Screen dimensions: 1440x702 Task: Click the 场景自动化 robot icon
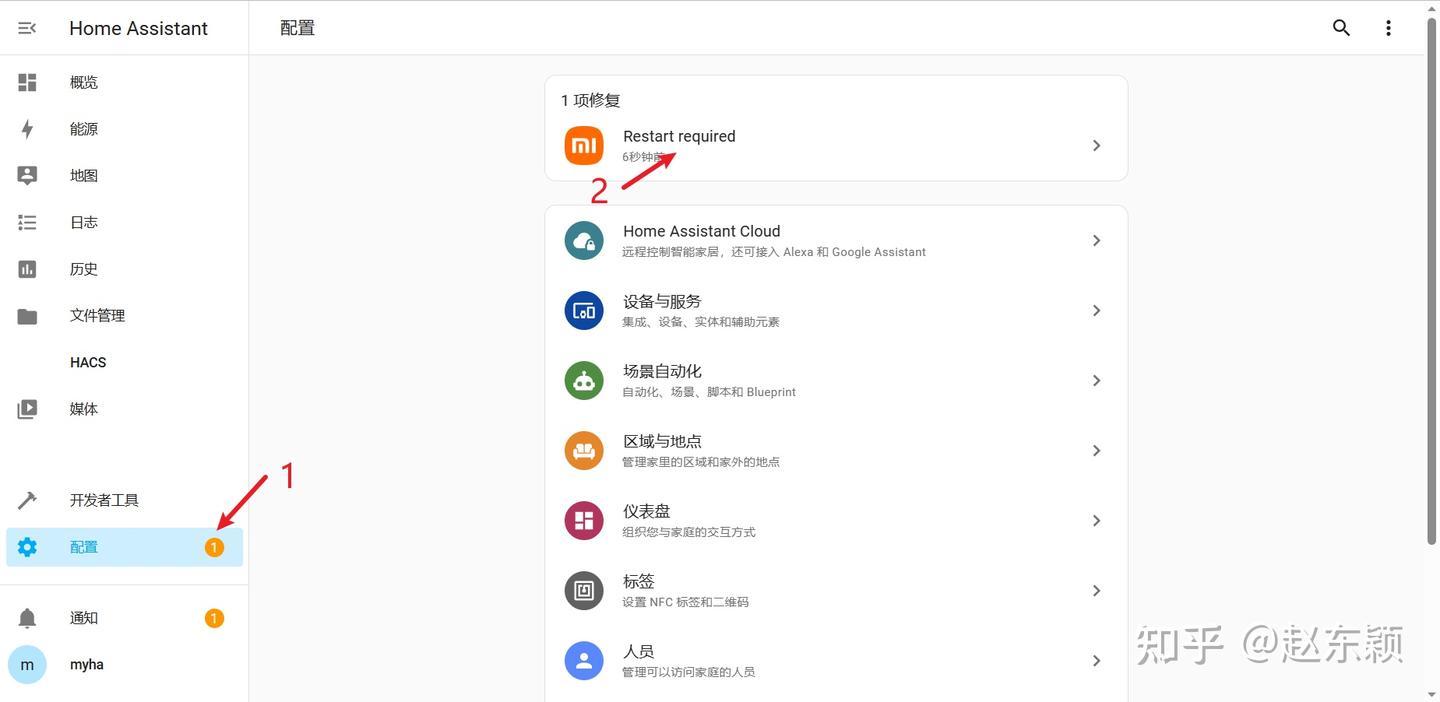[x=584, y=381]
